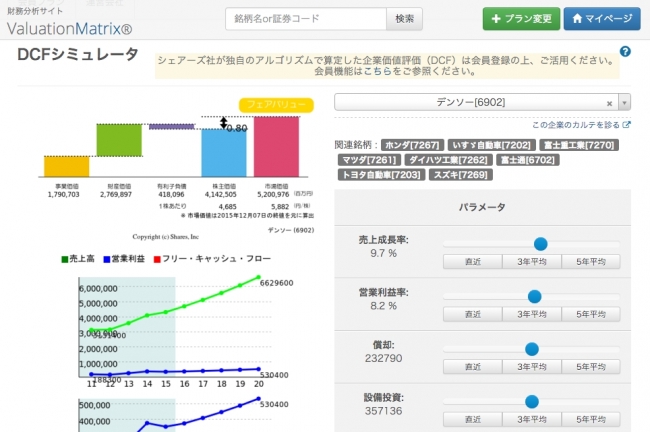Click the 1,790,703 事業価値 value

coord(63,194)
